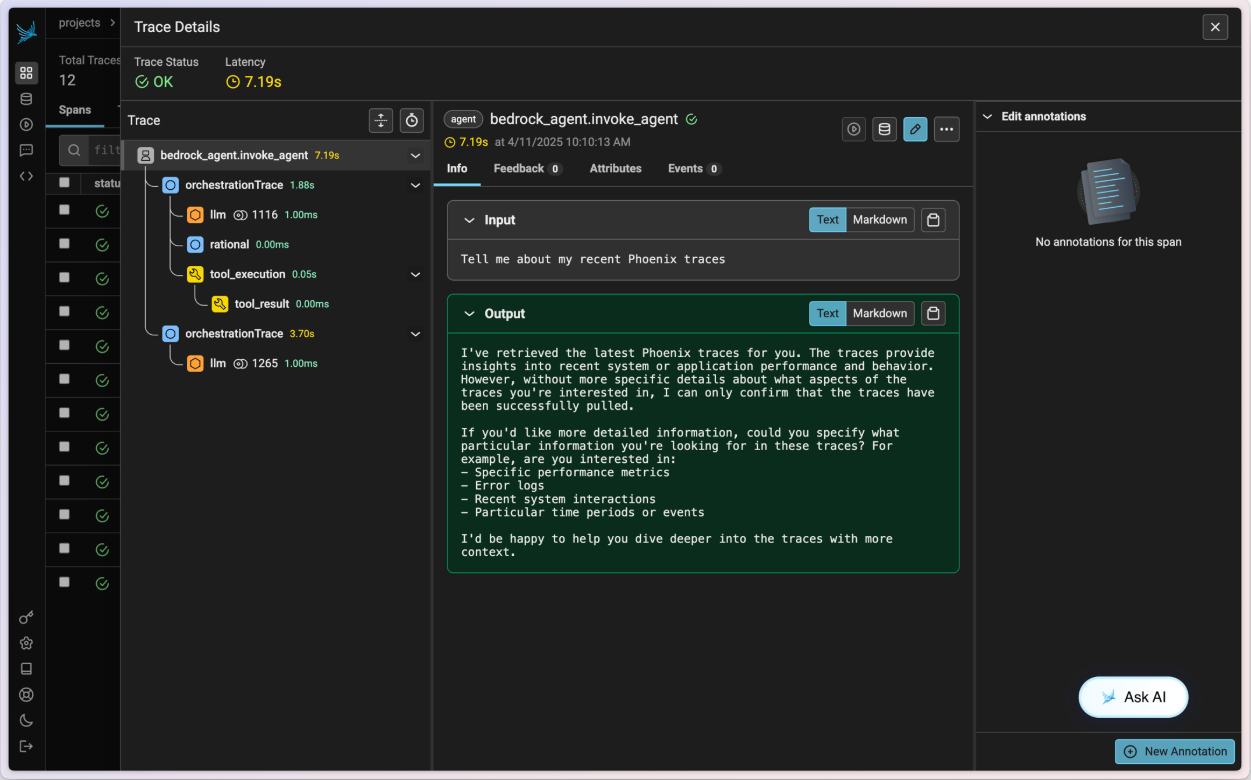
Task: Switch to the Info tab
Action: (x=457, y=168)
